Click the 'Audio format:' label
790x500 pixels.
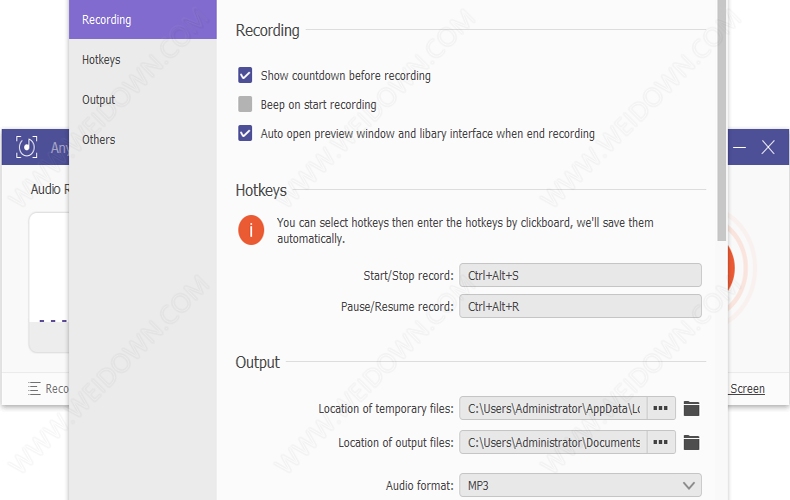pos(420,485)
